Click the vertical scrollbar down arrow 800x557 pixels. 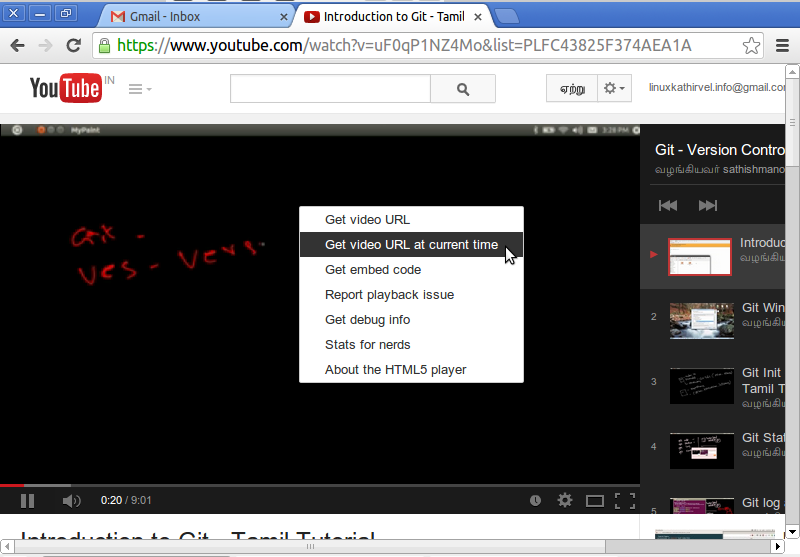pyautogui.click(x=792, y=532)
